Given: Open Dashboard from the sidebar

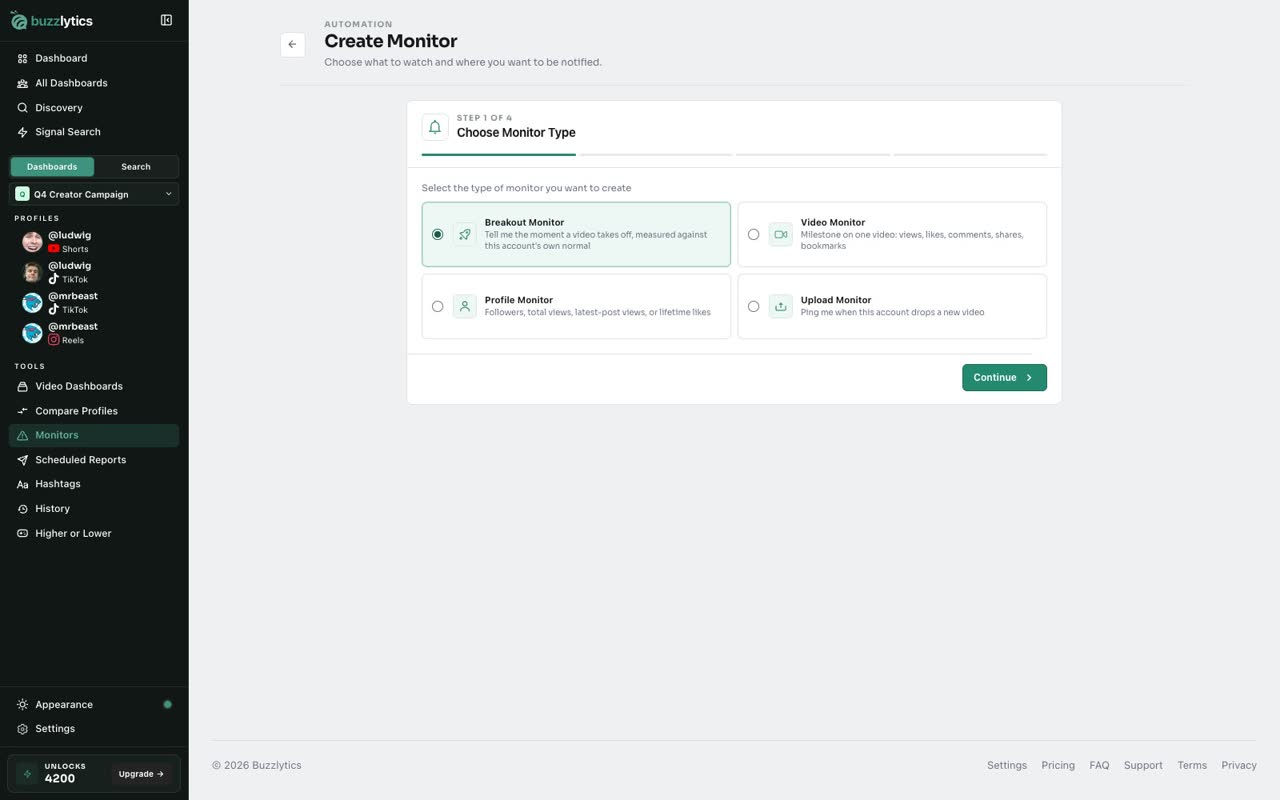Looking at the screenshot, I should point(94,59).
